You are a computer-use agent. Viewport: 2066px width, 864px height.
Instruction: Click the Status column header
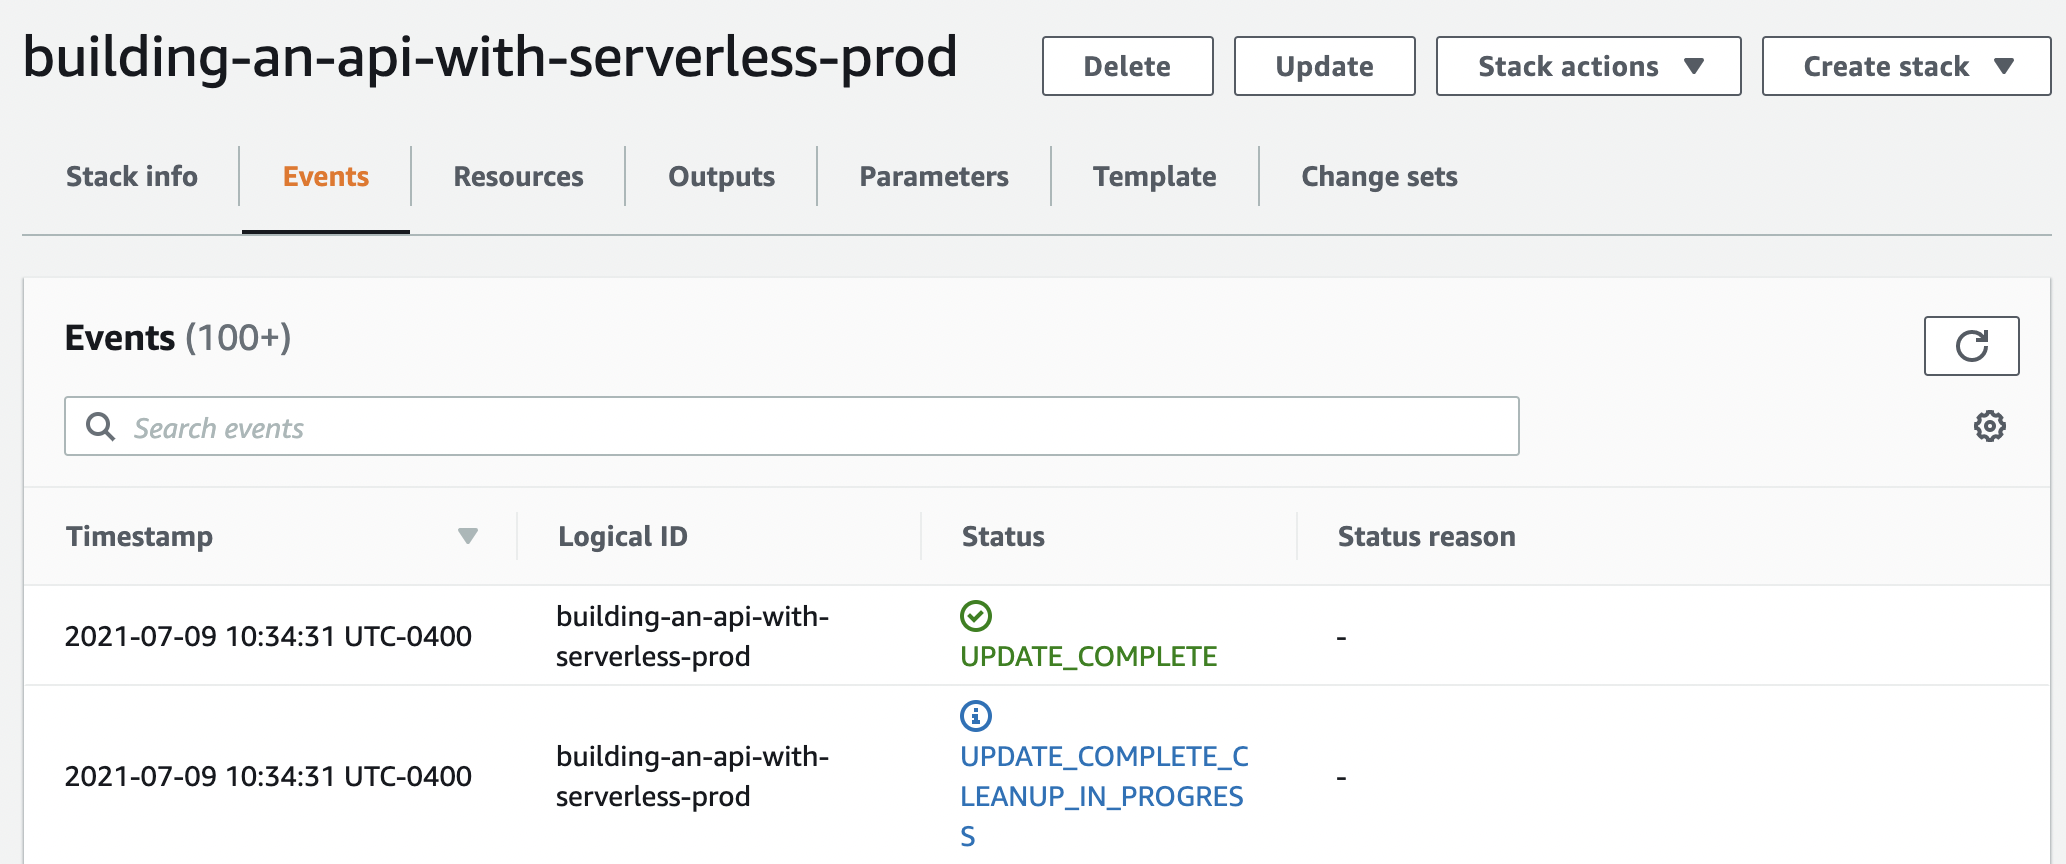[1003, 536]
